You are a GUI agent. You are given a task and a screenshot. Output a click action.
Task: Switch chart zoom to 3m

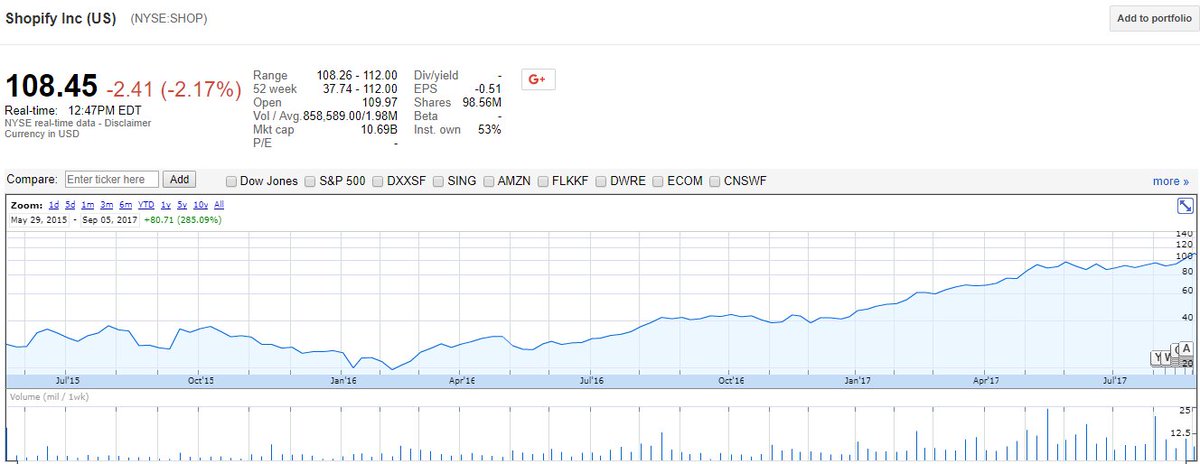[x=108, y=205]
